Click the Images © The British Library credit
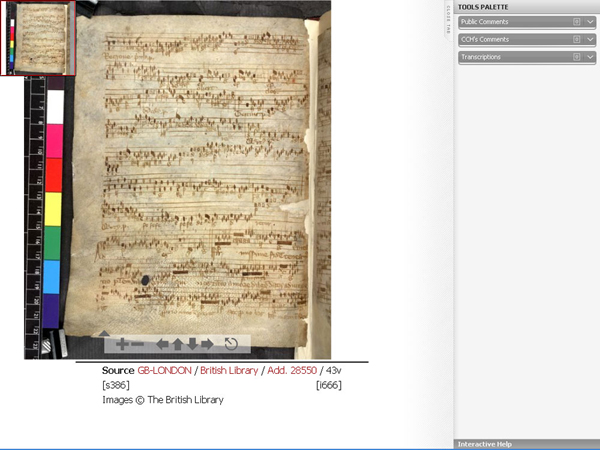The width and height of the screenshot is (600, 450). click(x=163, y=400)
